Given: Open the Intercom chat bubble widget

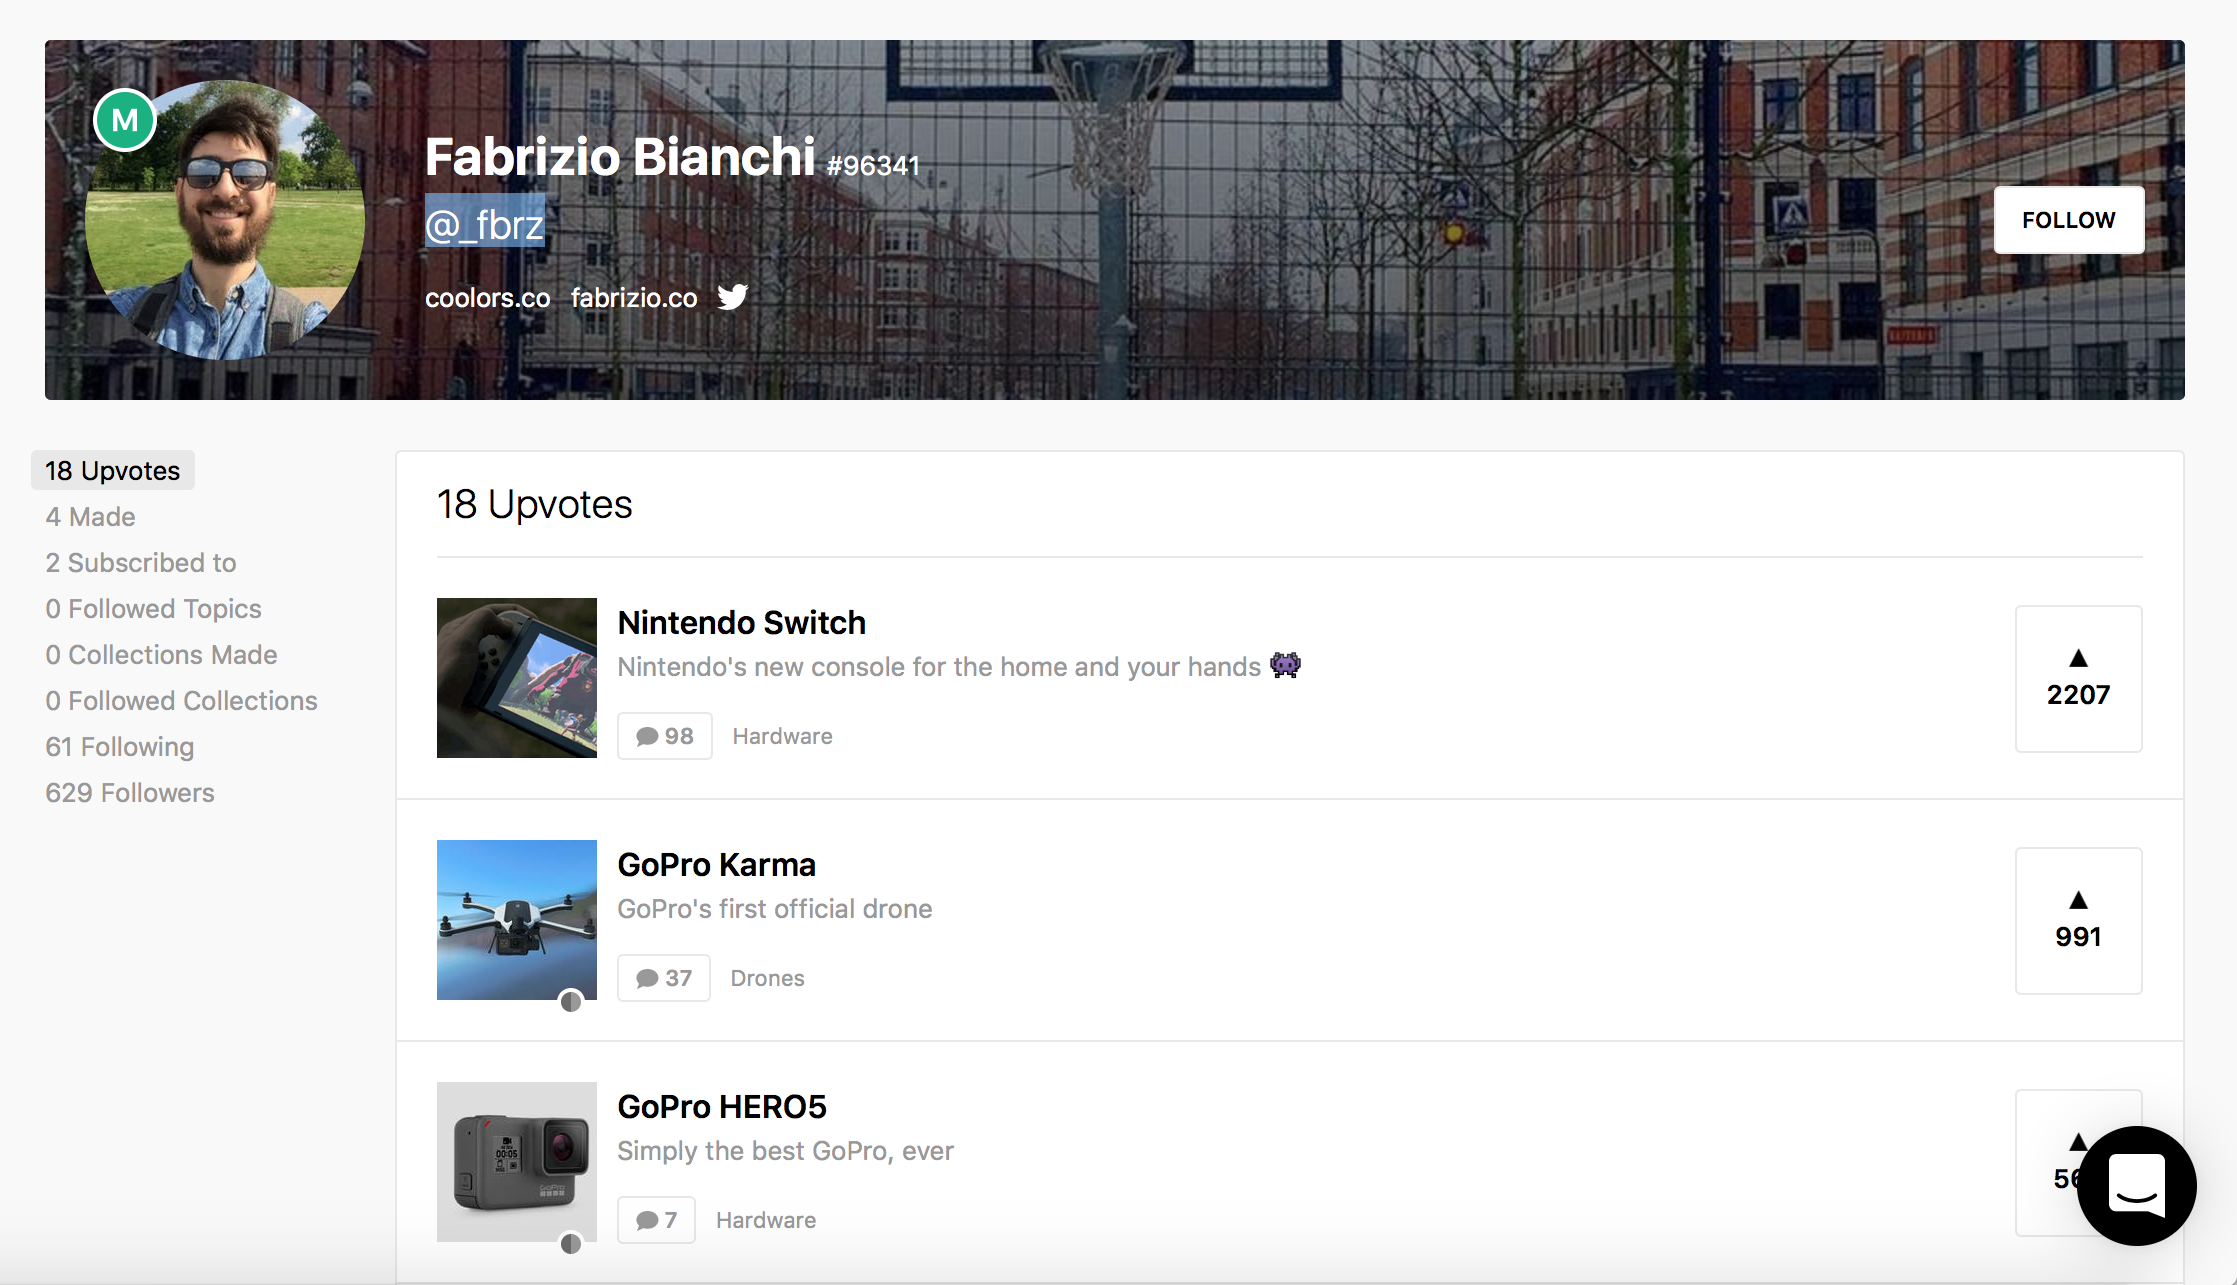Looking at the screenshot, I should [x=2136, y=1186].
